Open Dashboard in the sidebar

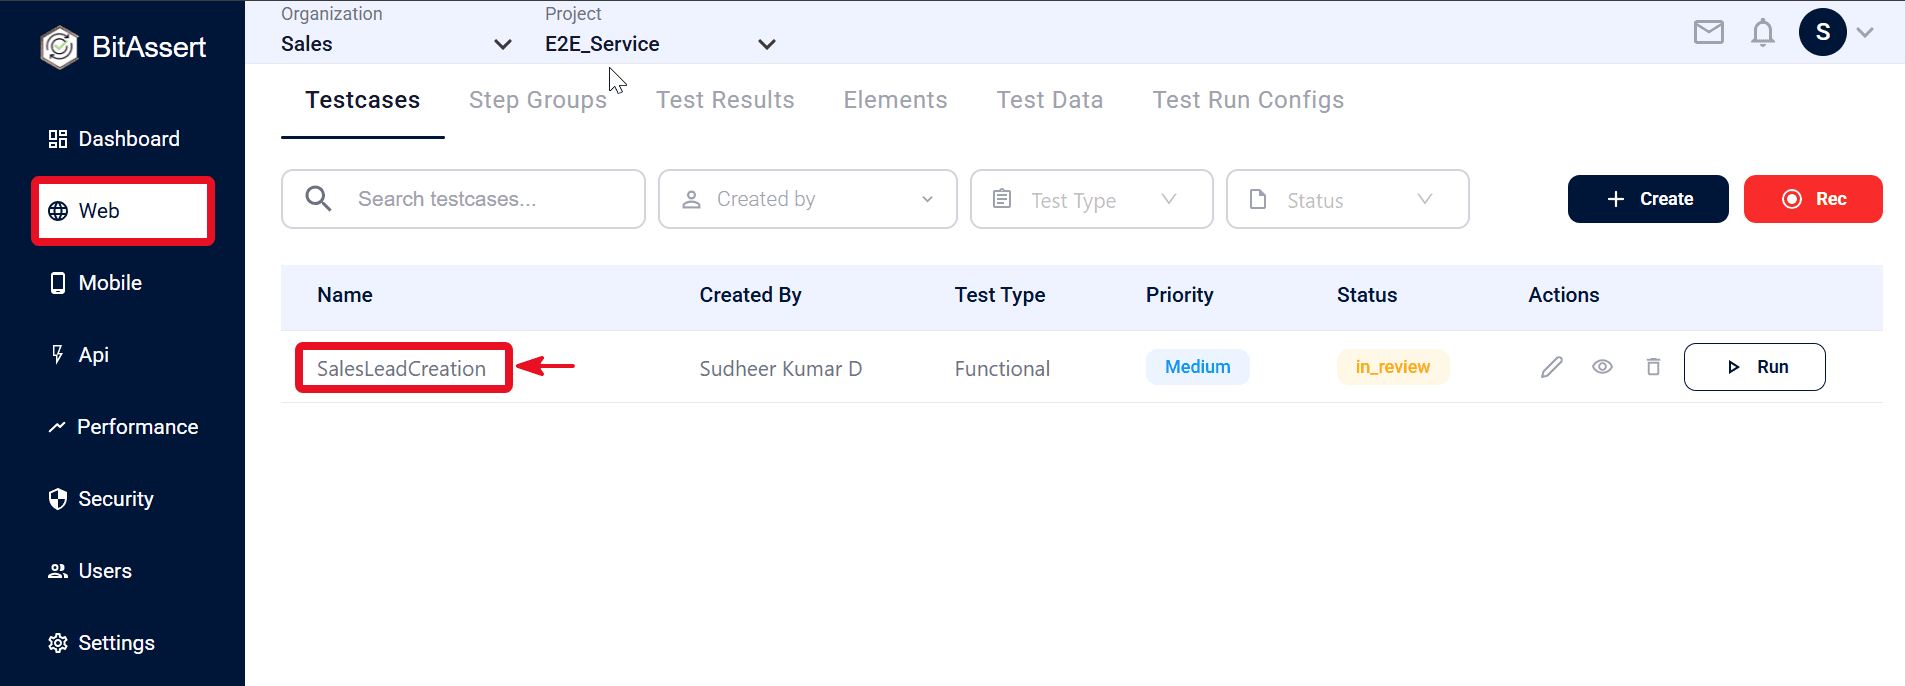point(114,139)
